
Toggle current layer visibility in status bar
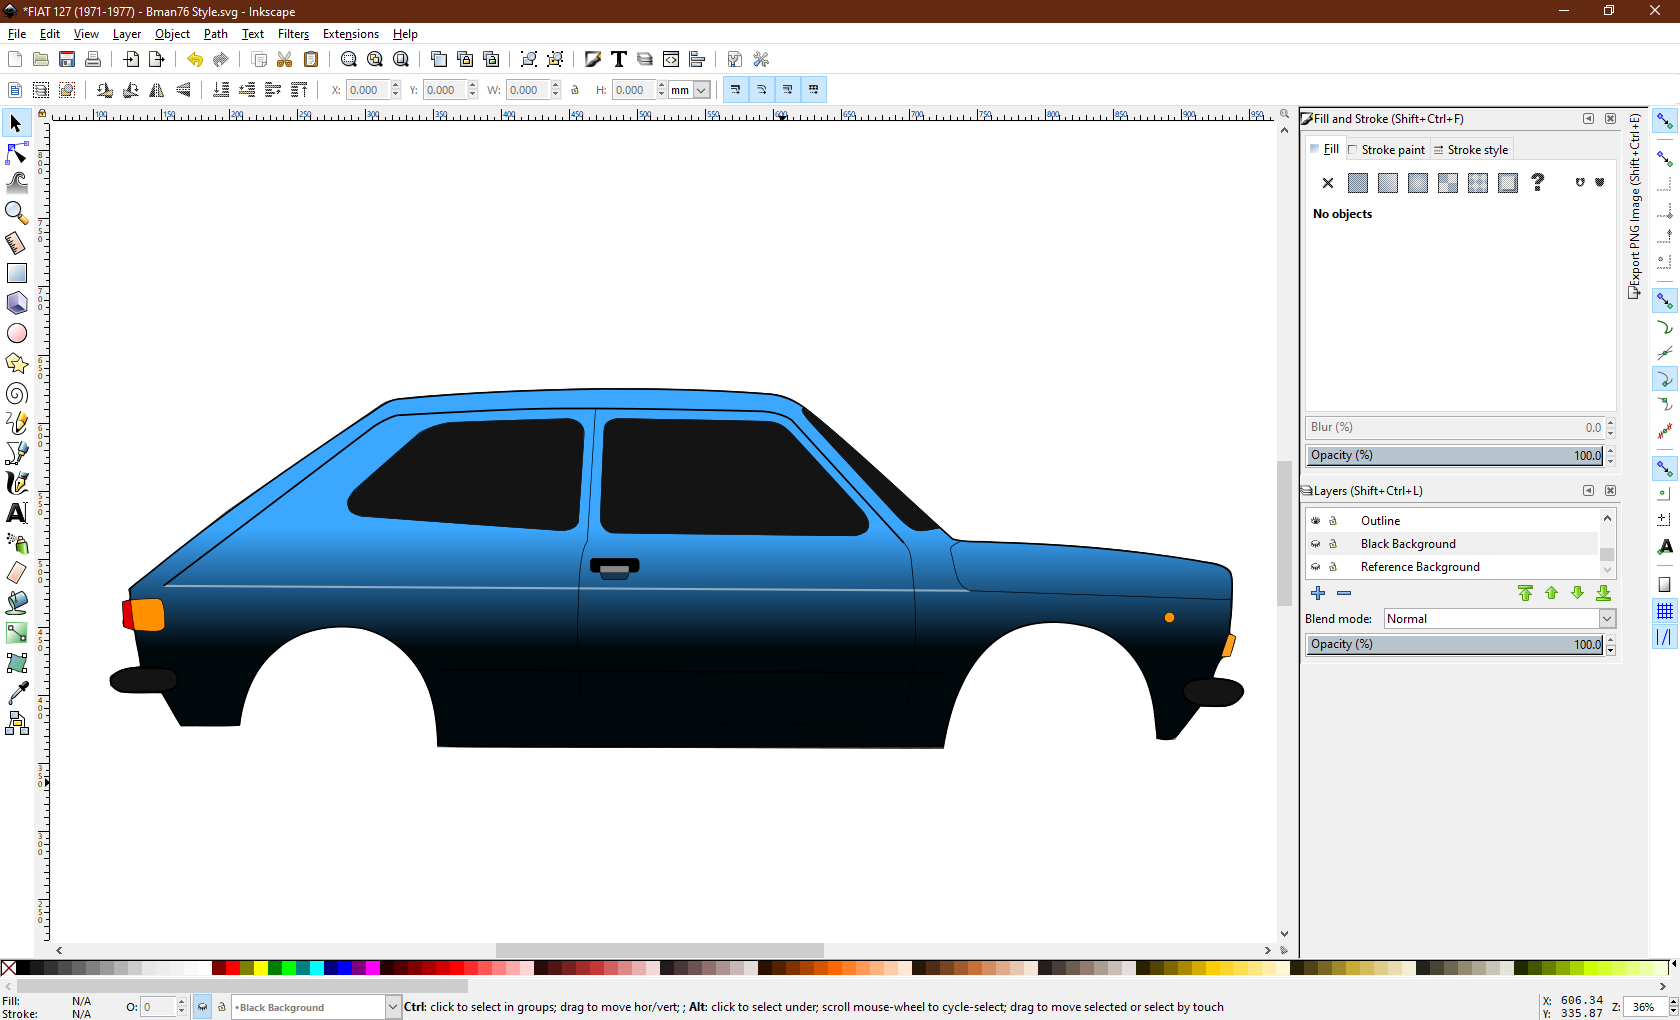[x=202, y=1007]
